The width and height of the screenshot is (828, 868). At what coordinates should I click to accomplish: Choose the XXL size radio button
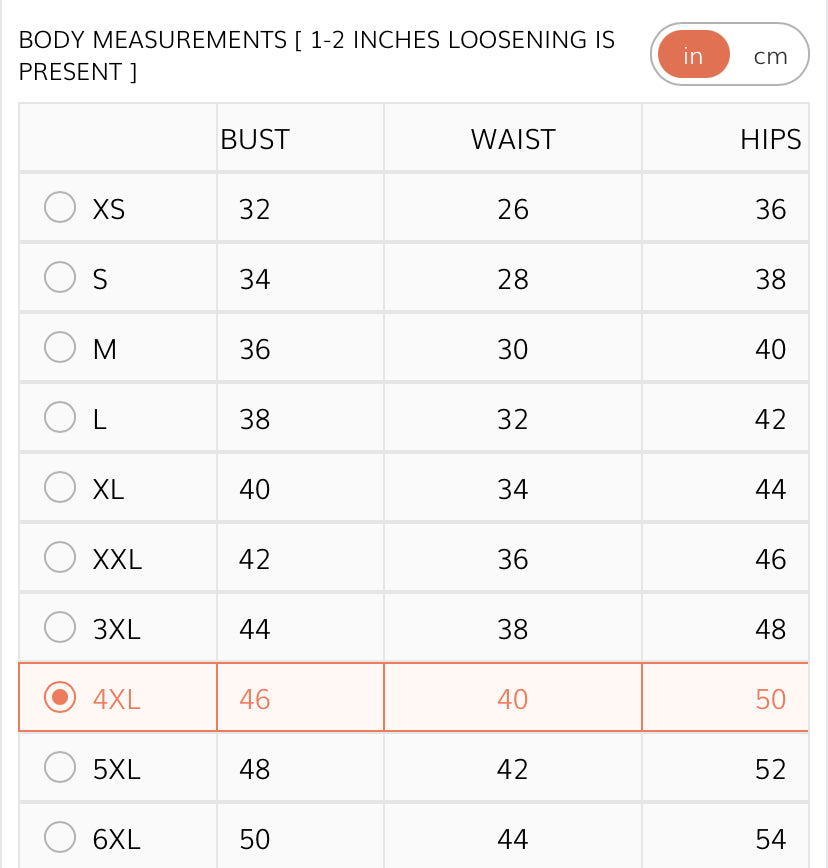click(60, 557)
